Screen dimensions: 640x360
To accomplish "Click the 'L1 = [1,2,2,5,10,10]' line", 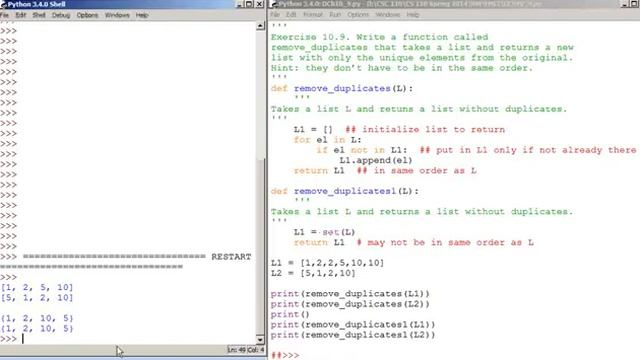I will pyautogui.click(x=327, y=263).
